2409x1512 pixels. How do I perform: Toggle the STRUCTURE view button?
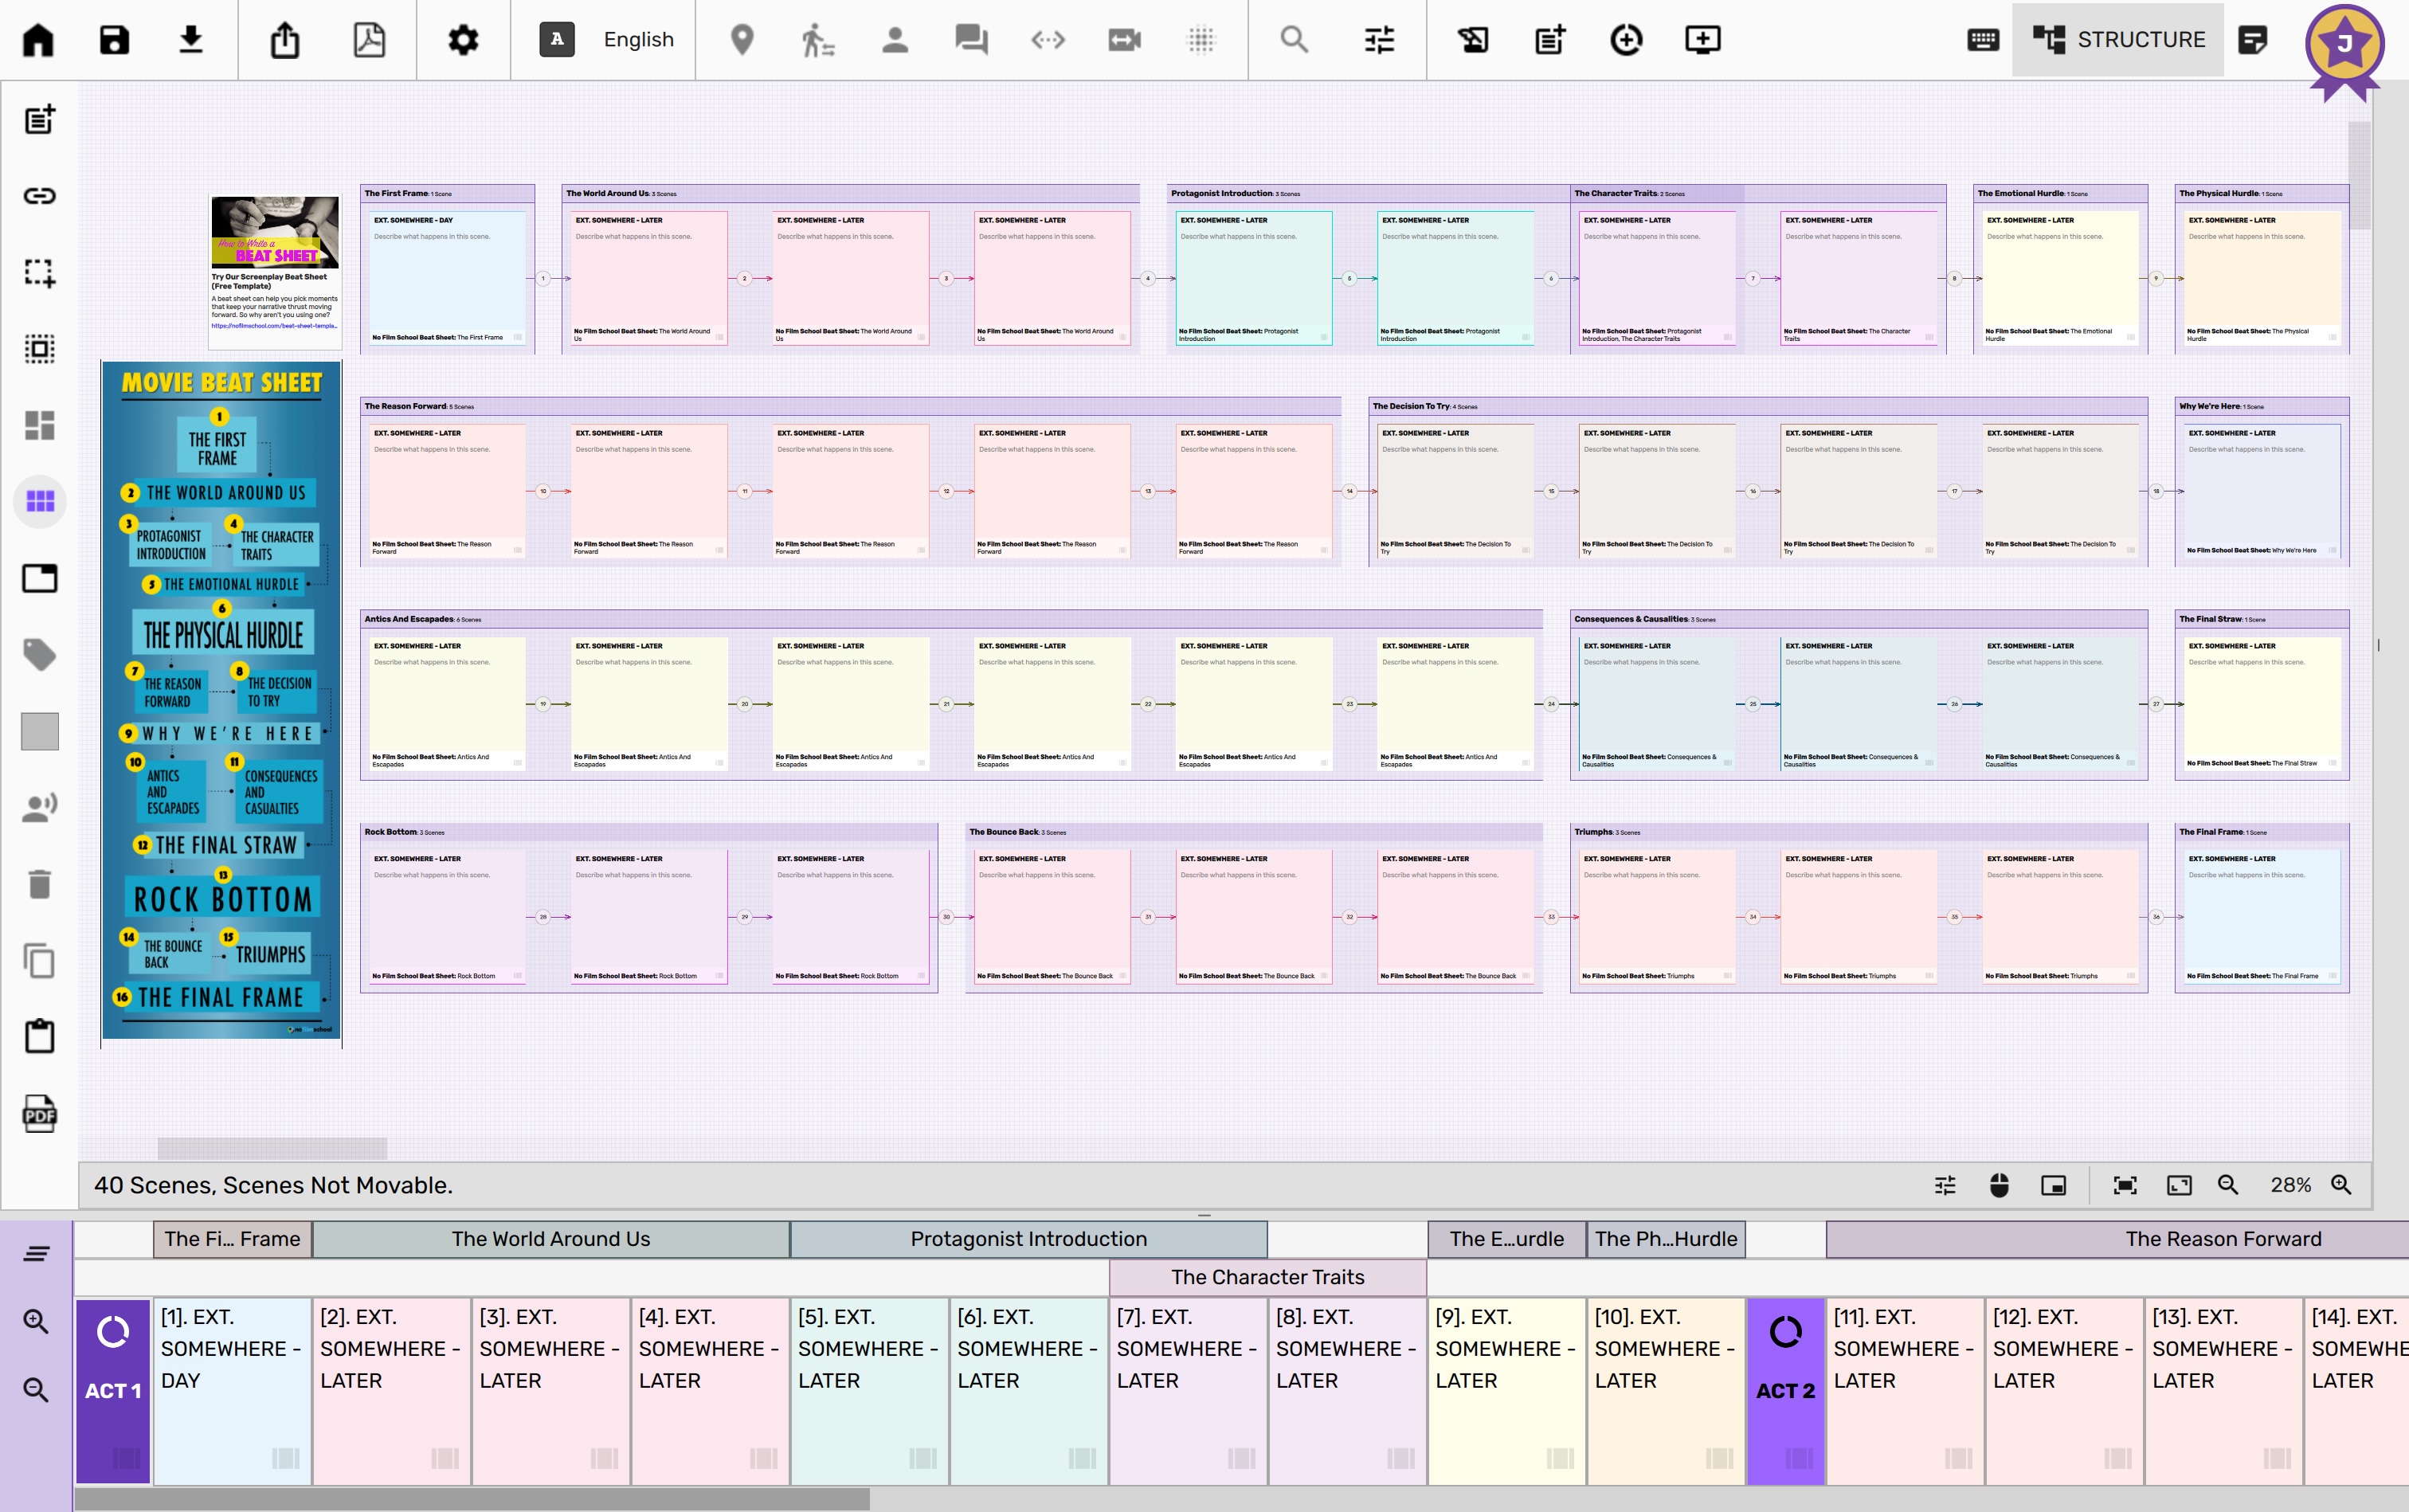(2118, 40)
